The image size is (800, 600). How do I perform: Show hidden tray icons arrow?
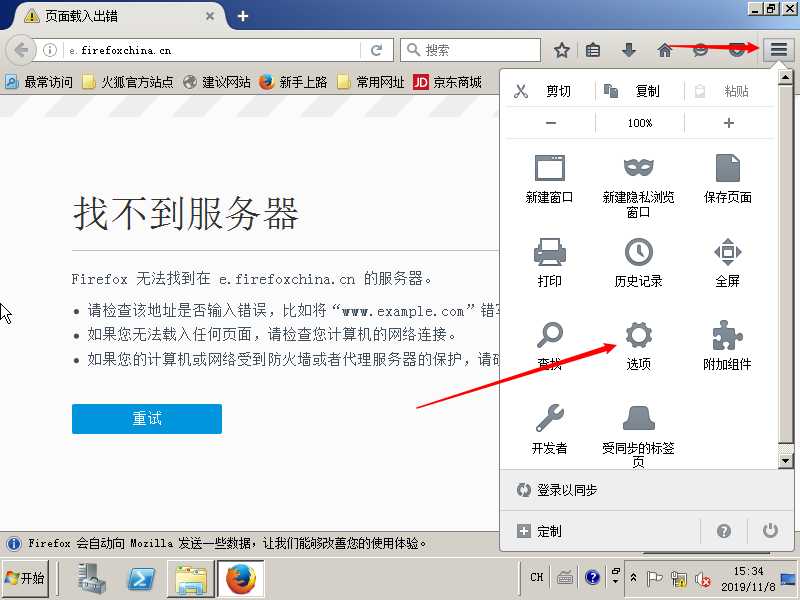pos(633,577)
